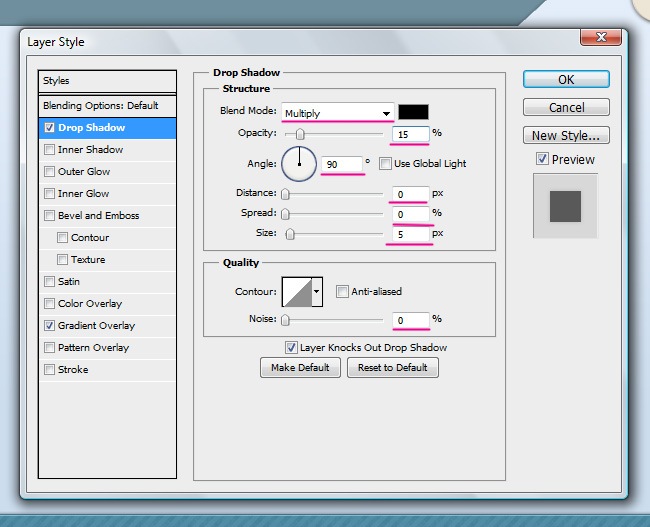Viewport: 650px width, 527px height.
Task: Click the style preview thumbnail
Action: pyautogui.click(x=565, y=205)
